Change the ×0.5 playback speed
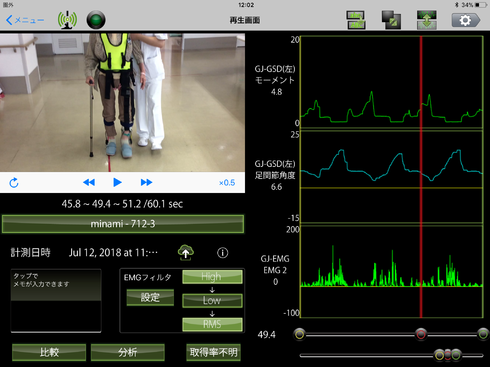This screenshot has width=490, height=367. pyautogui.click(x=227, y=183)
